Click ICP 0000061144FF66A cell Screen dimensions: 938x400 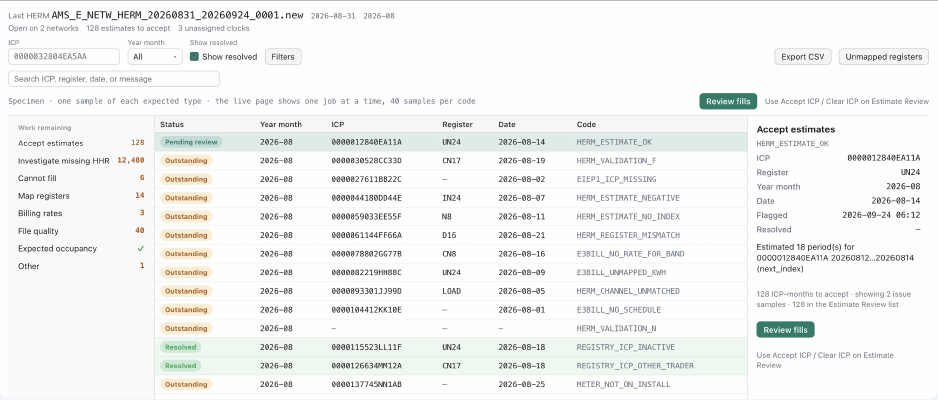(367, 235)
